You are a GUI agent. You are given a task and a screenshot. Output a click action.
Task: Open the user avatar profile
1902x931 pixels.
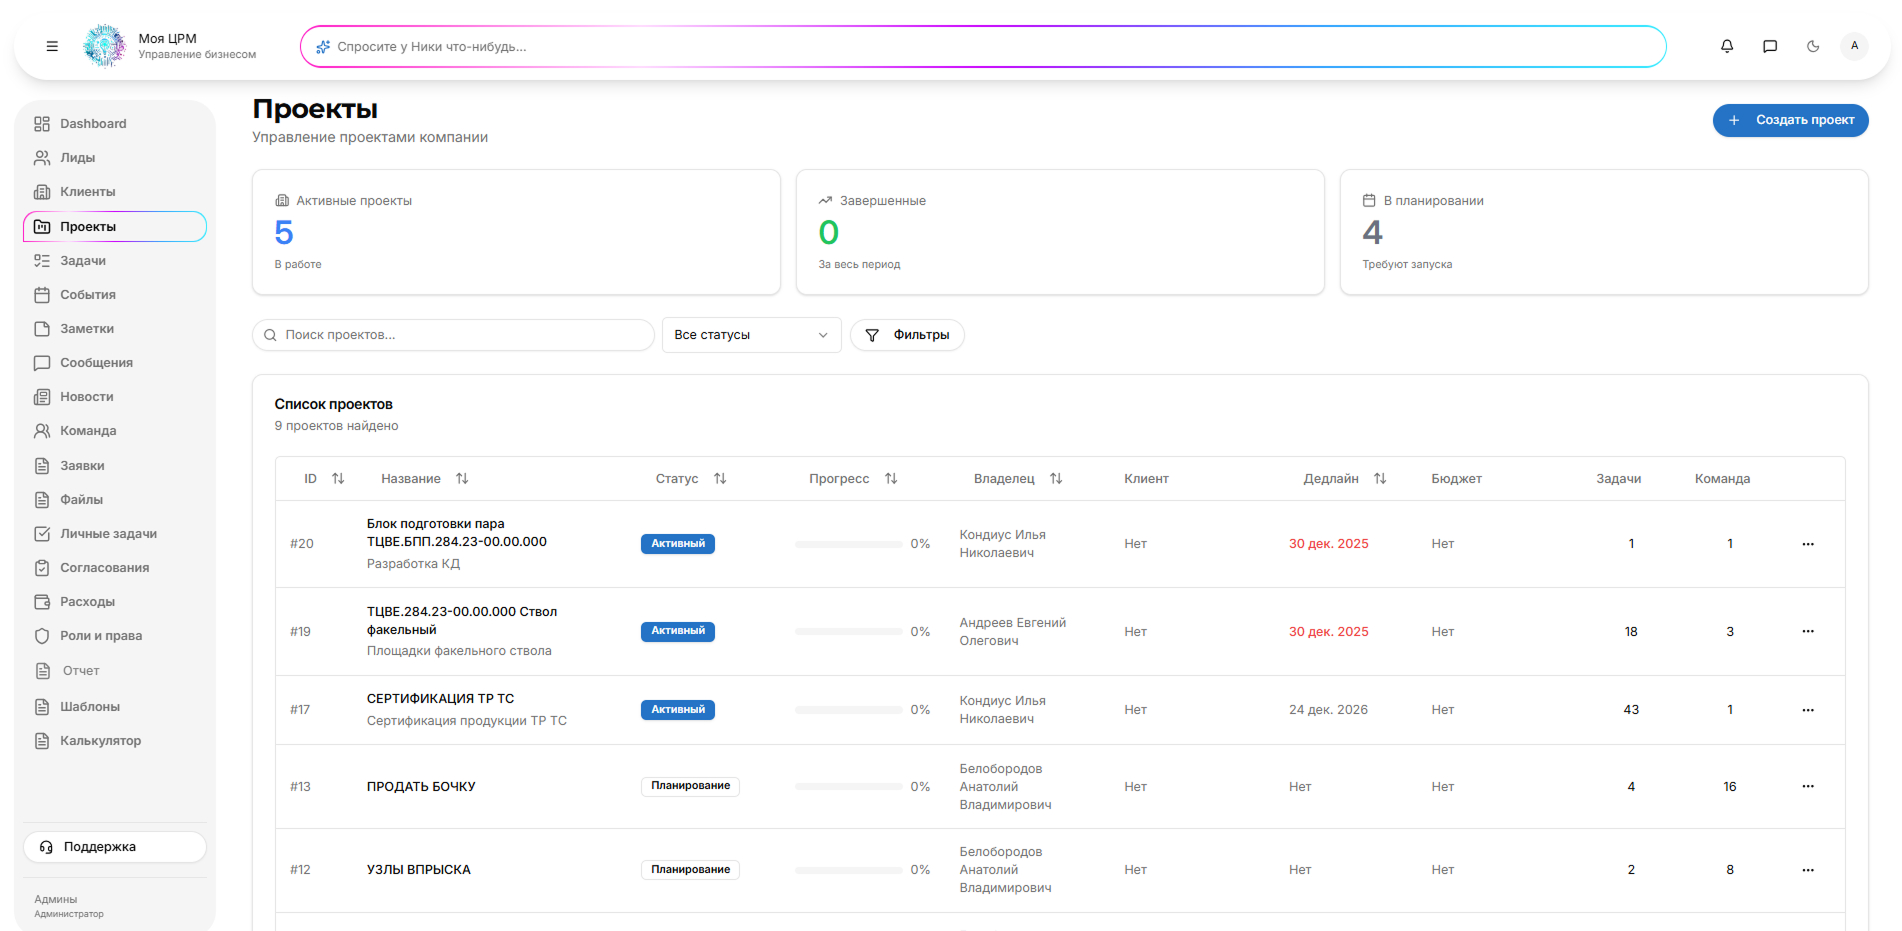click(1854, 46)
